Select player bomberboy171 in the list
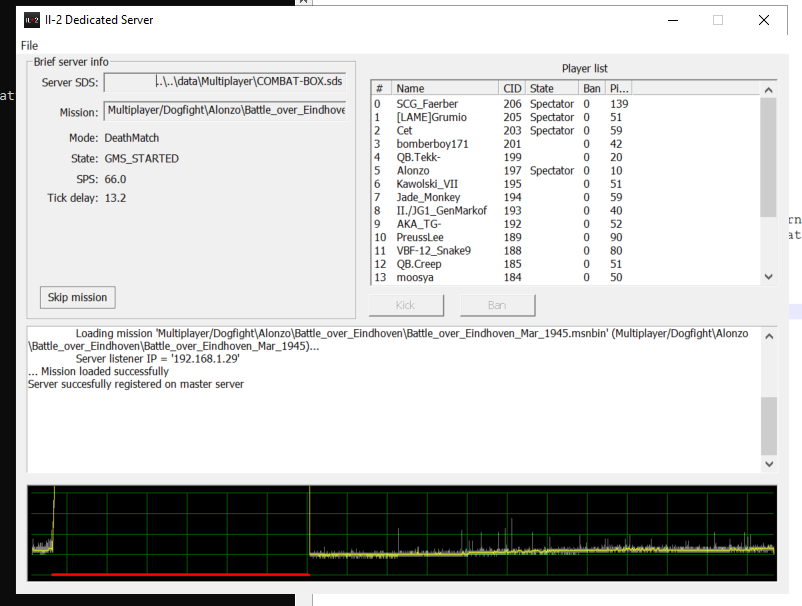 tap(432, 144)
